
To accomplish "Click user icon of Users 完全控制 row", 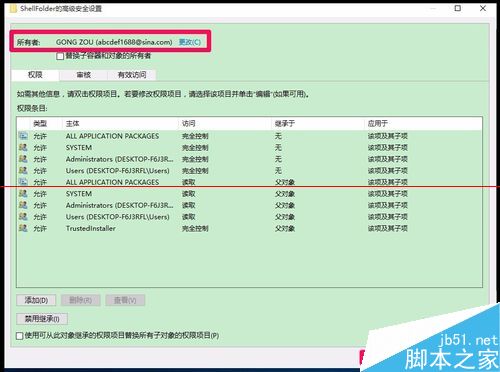I will coord(23,171).
